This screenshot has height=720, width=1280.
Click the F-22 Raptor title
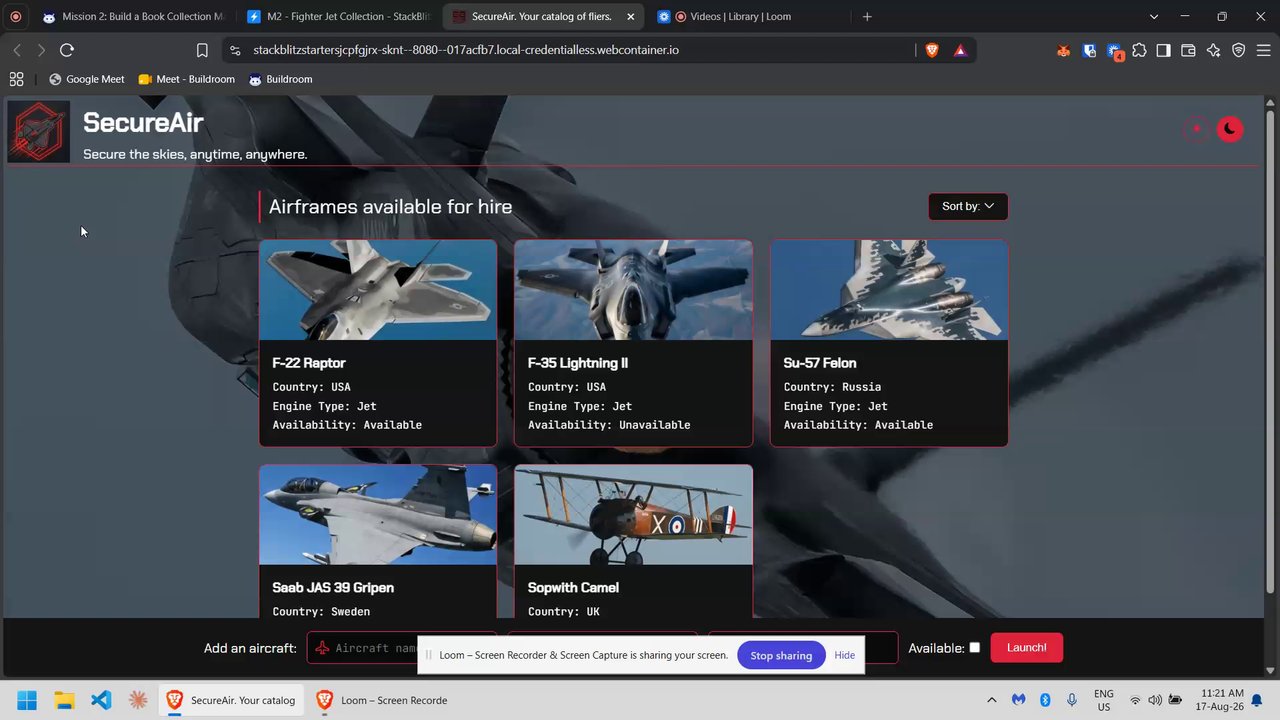[309, 363]
